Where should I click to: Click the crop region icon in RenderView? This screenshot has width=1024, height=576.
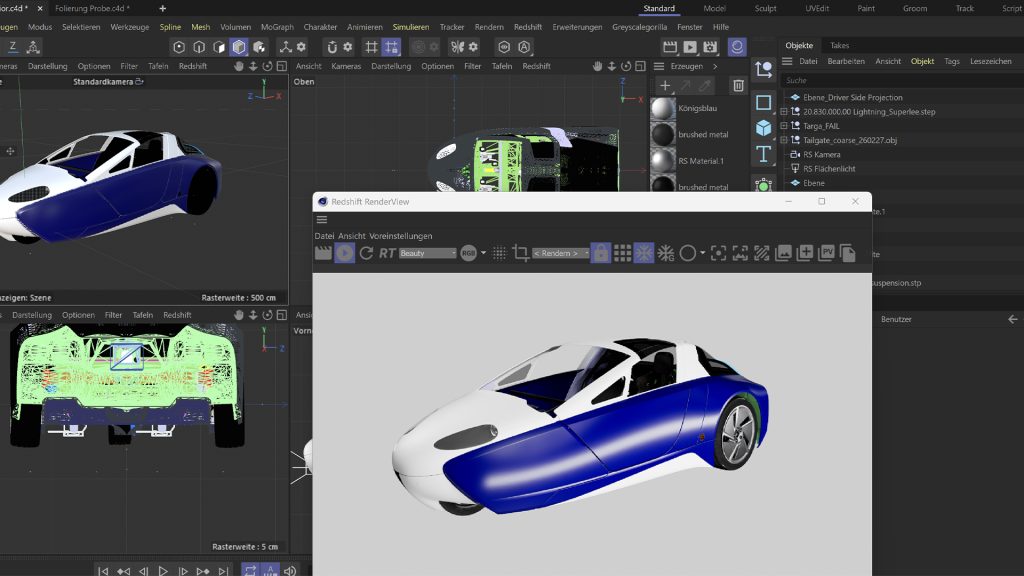pyautogui.click(x=520, y=253)
